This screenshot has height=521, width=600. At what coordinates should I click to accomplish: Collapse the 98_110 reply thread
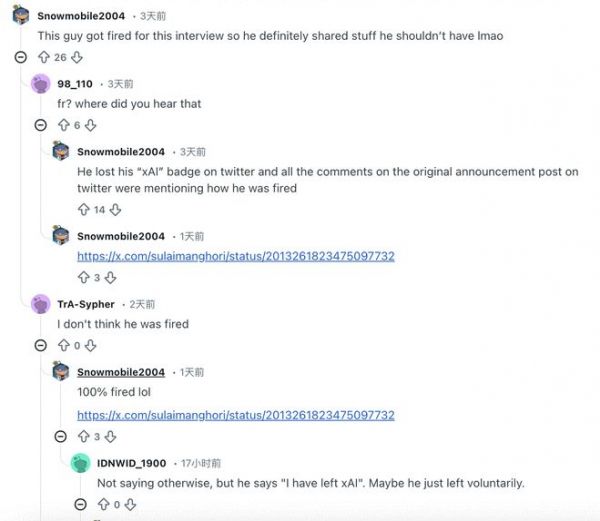(41, 125)
